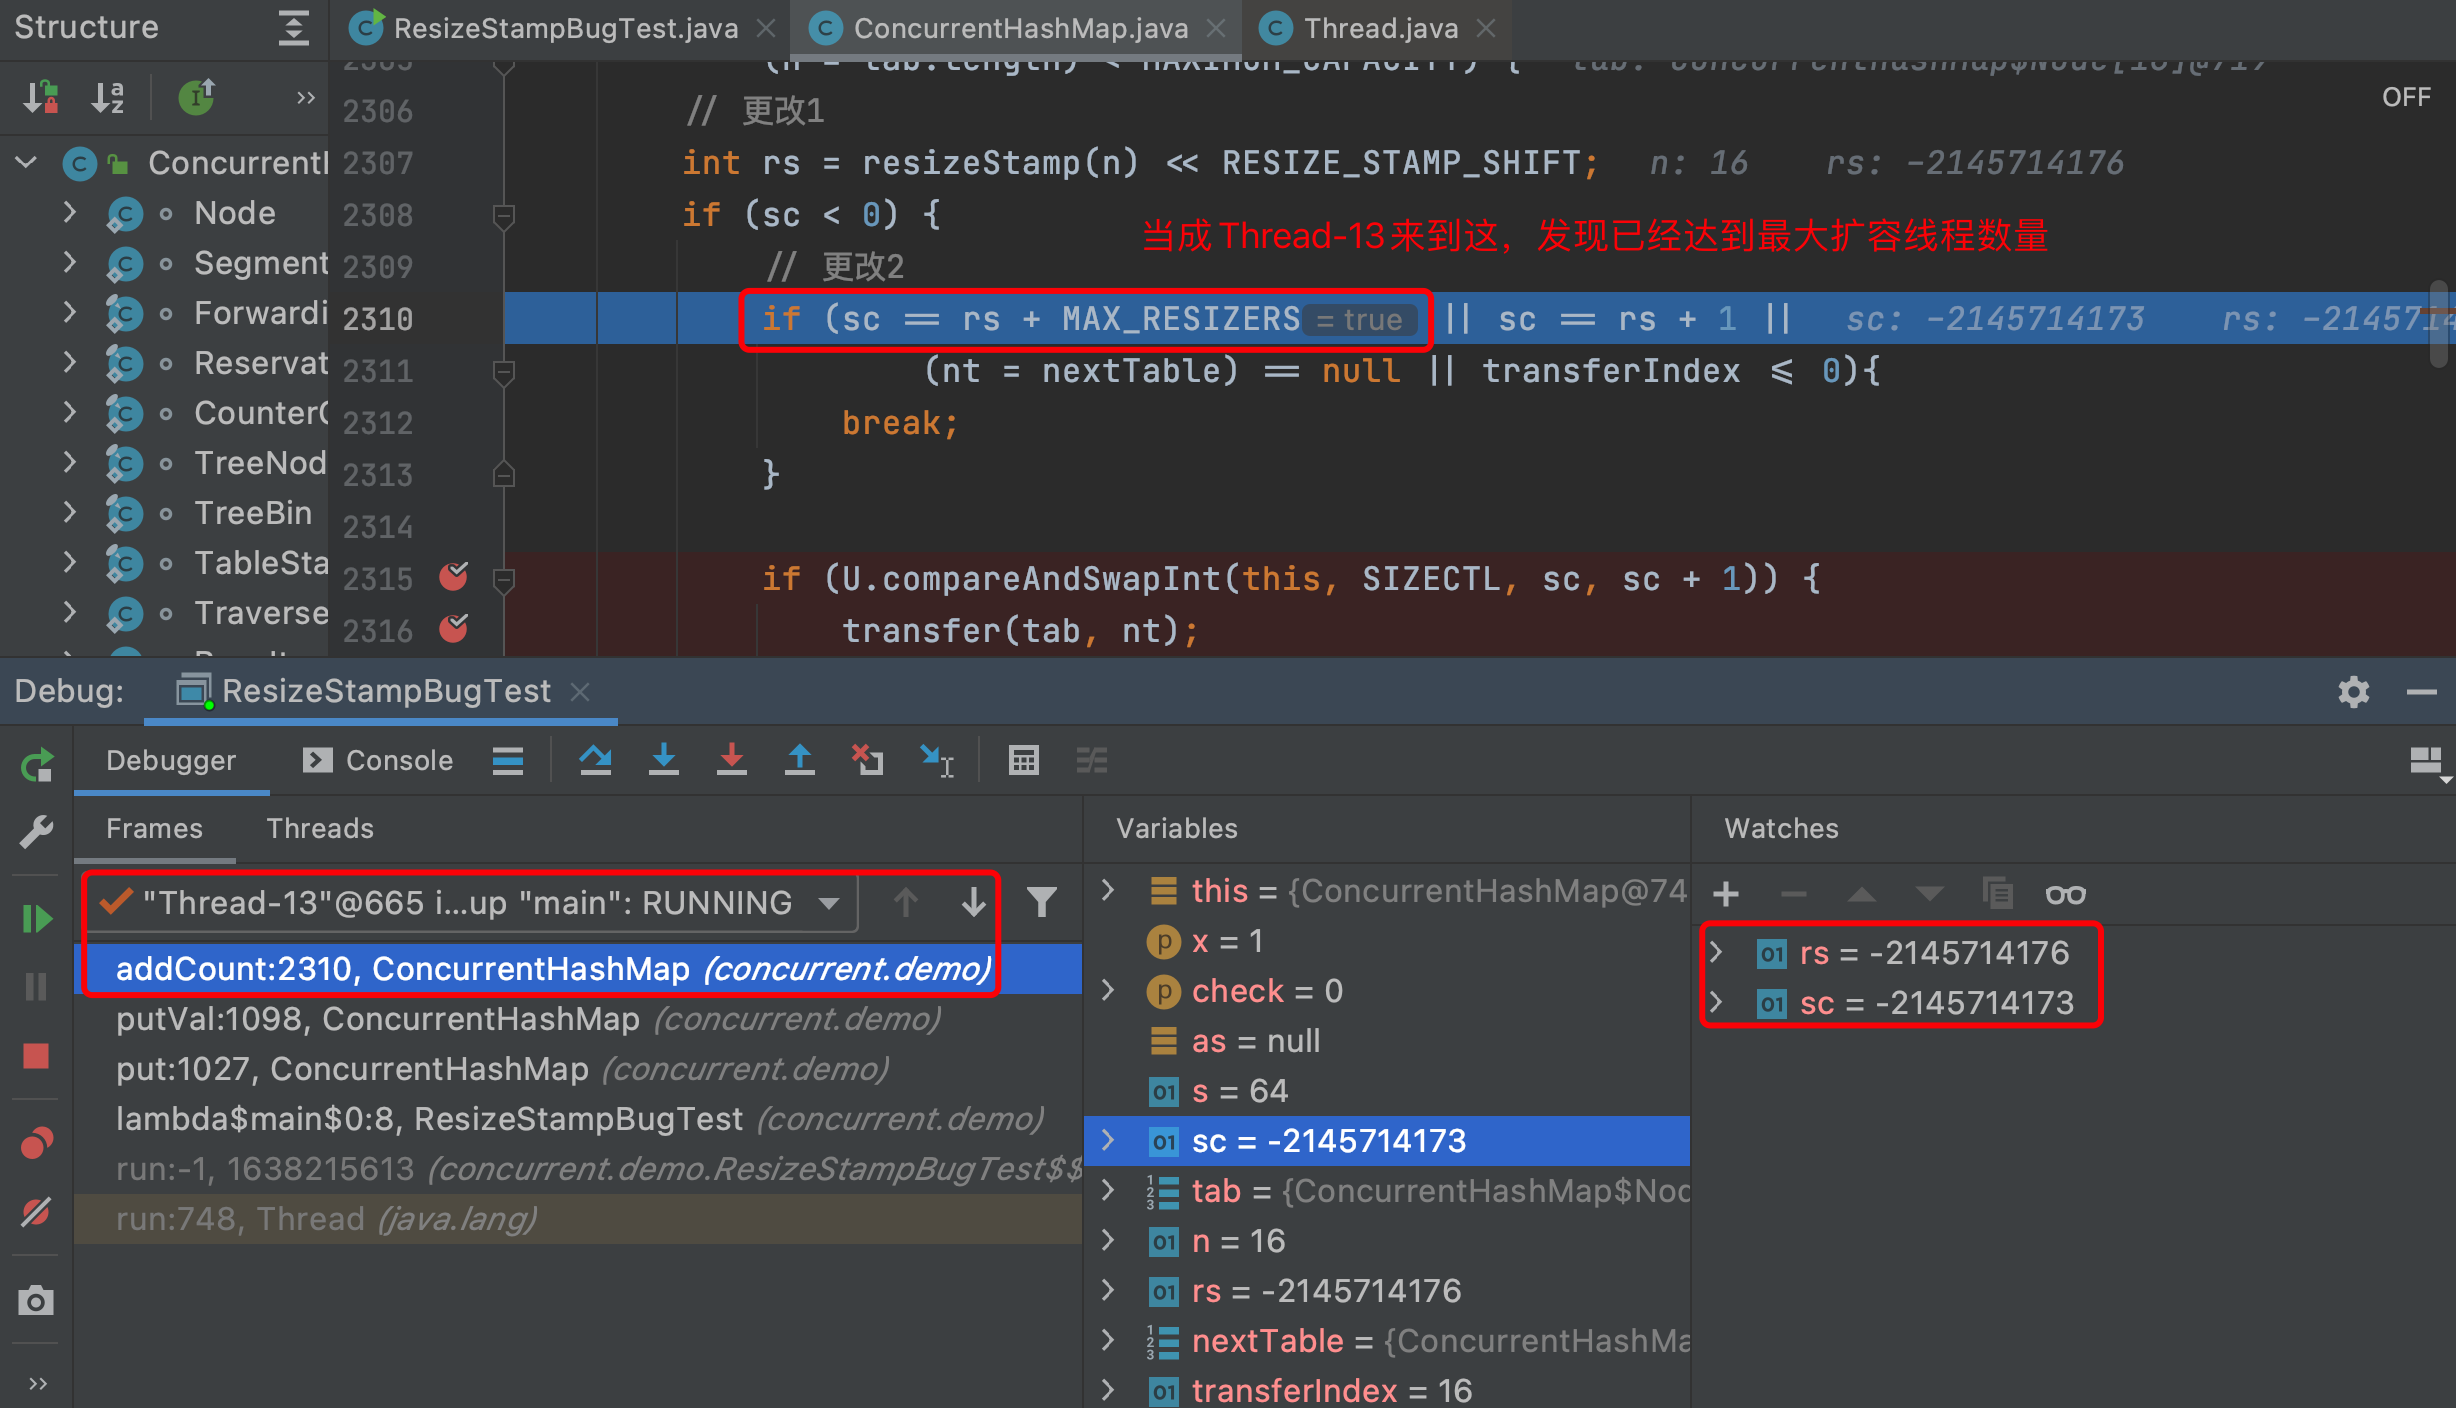Click editor vertical scrollbar
Image resolution: width=2456 pixels, height=1408 pixels.
coord(2439,325)
